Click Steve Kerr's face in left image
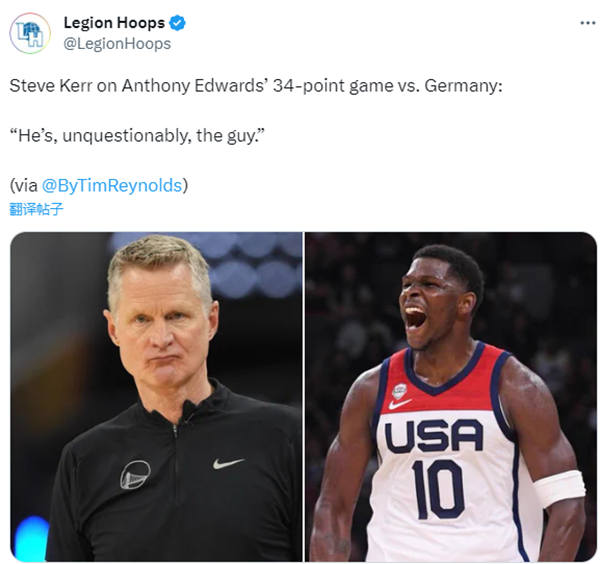This screenshot has height=564, width=600. pos(161,318)
